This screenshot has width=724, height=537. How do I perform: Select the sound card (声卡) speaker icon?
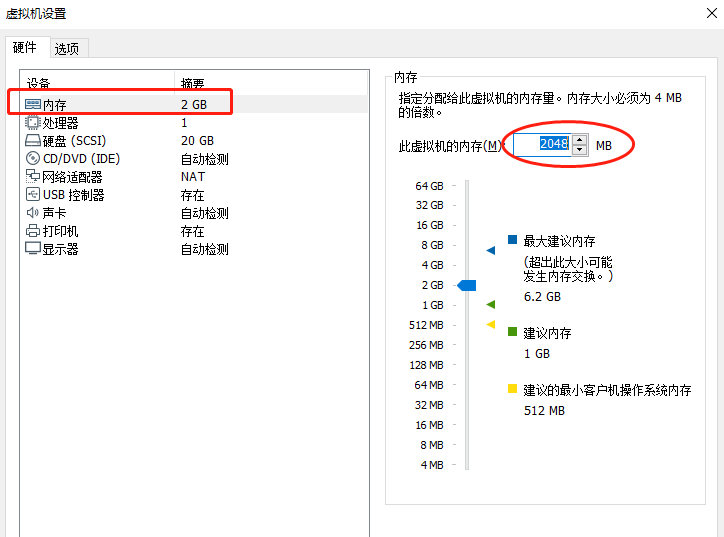[x=32, y=212]
